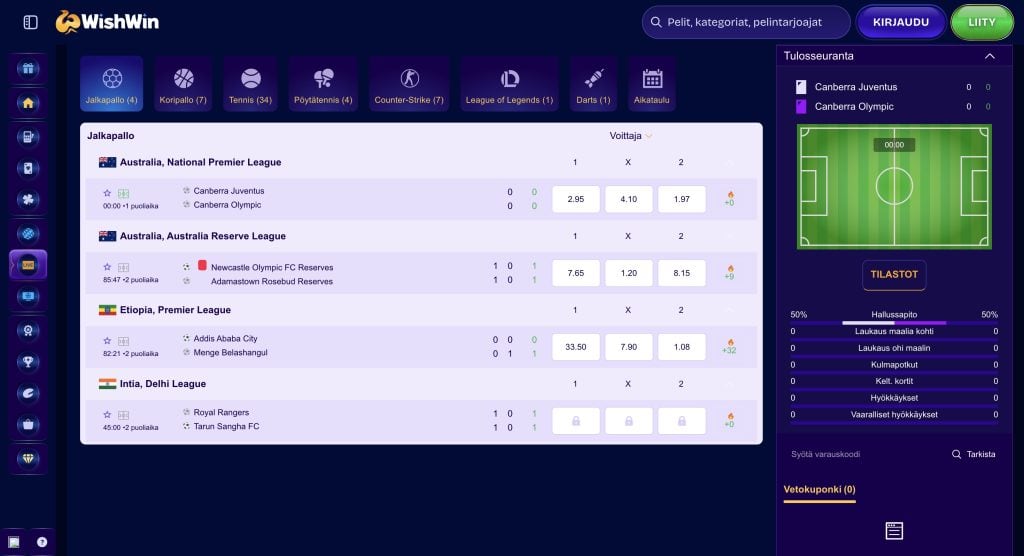
Task: Open pitch view for Canberra Juventus match
Action: tap(123, 193)
